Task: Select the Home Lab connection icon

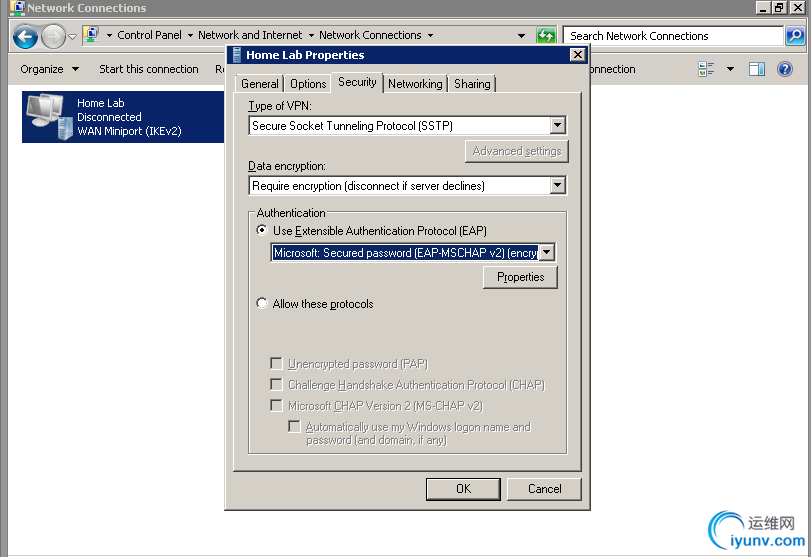Action: (50, 117)
